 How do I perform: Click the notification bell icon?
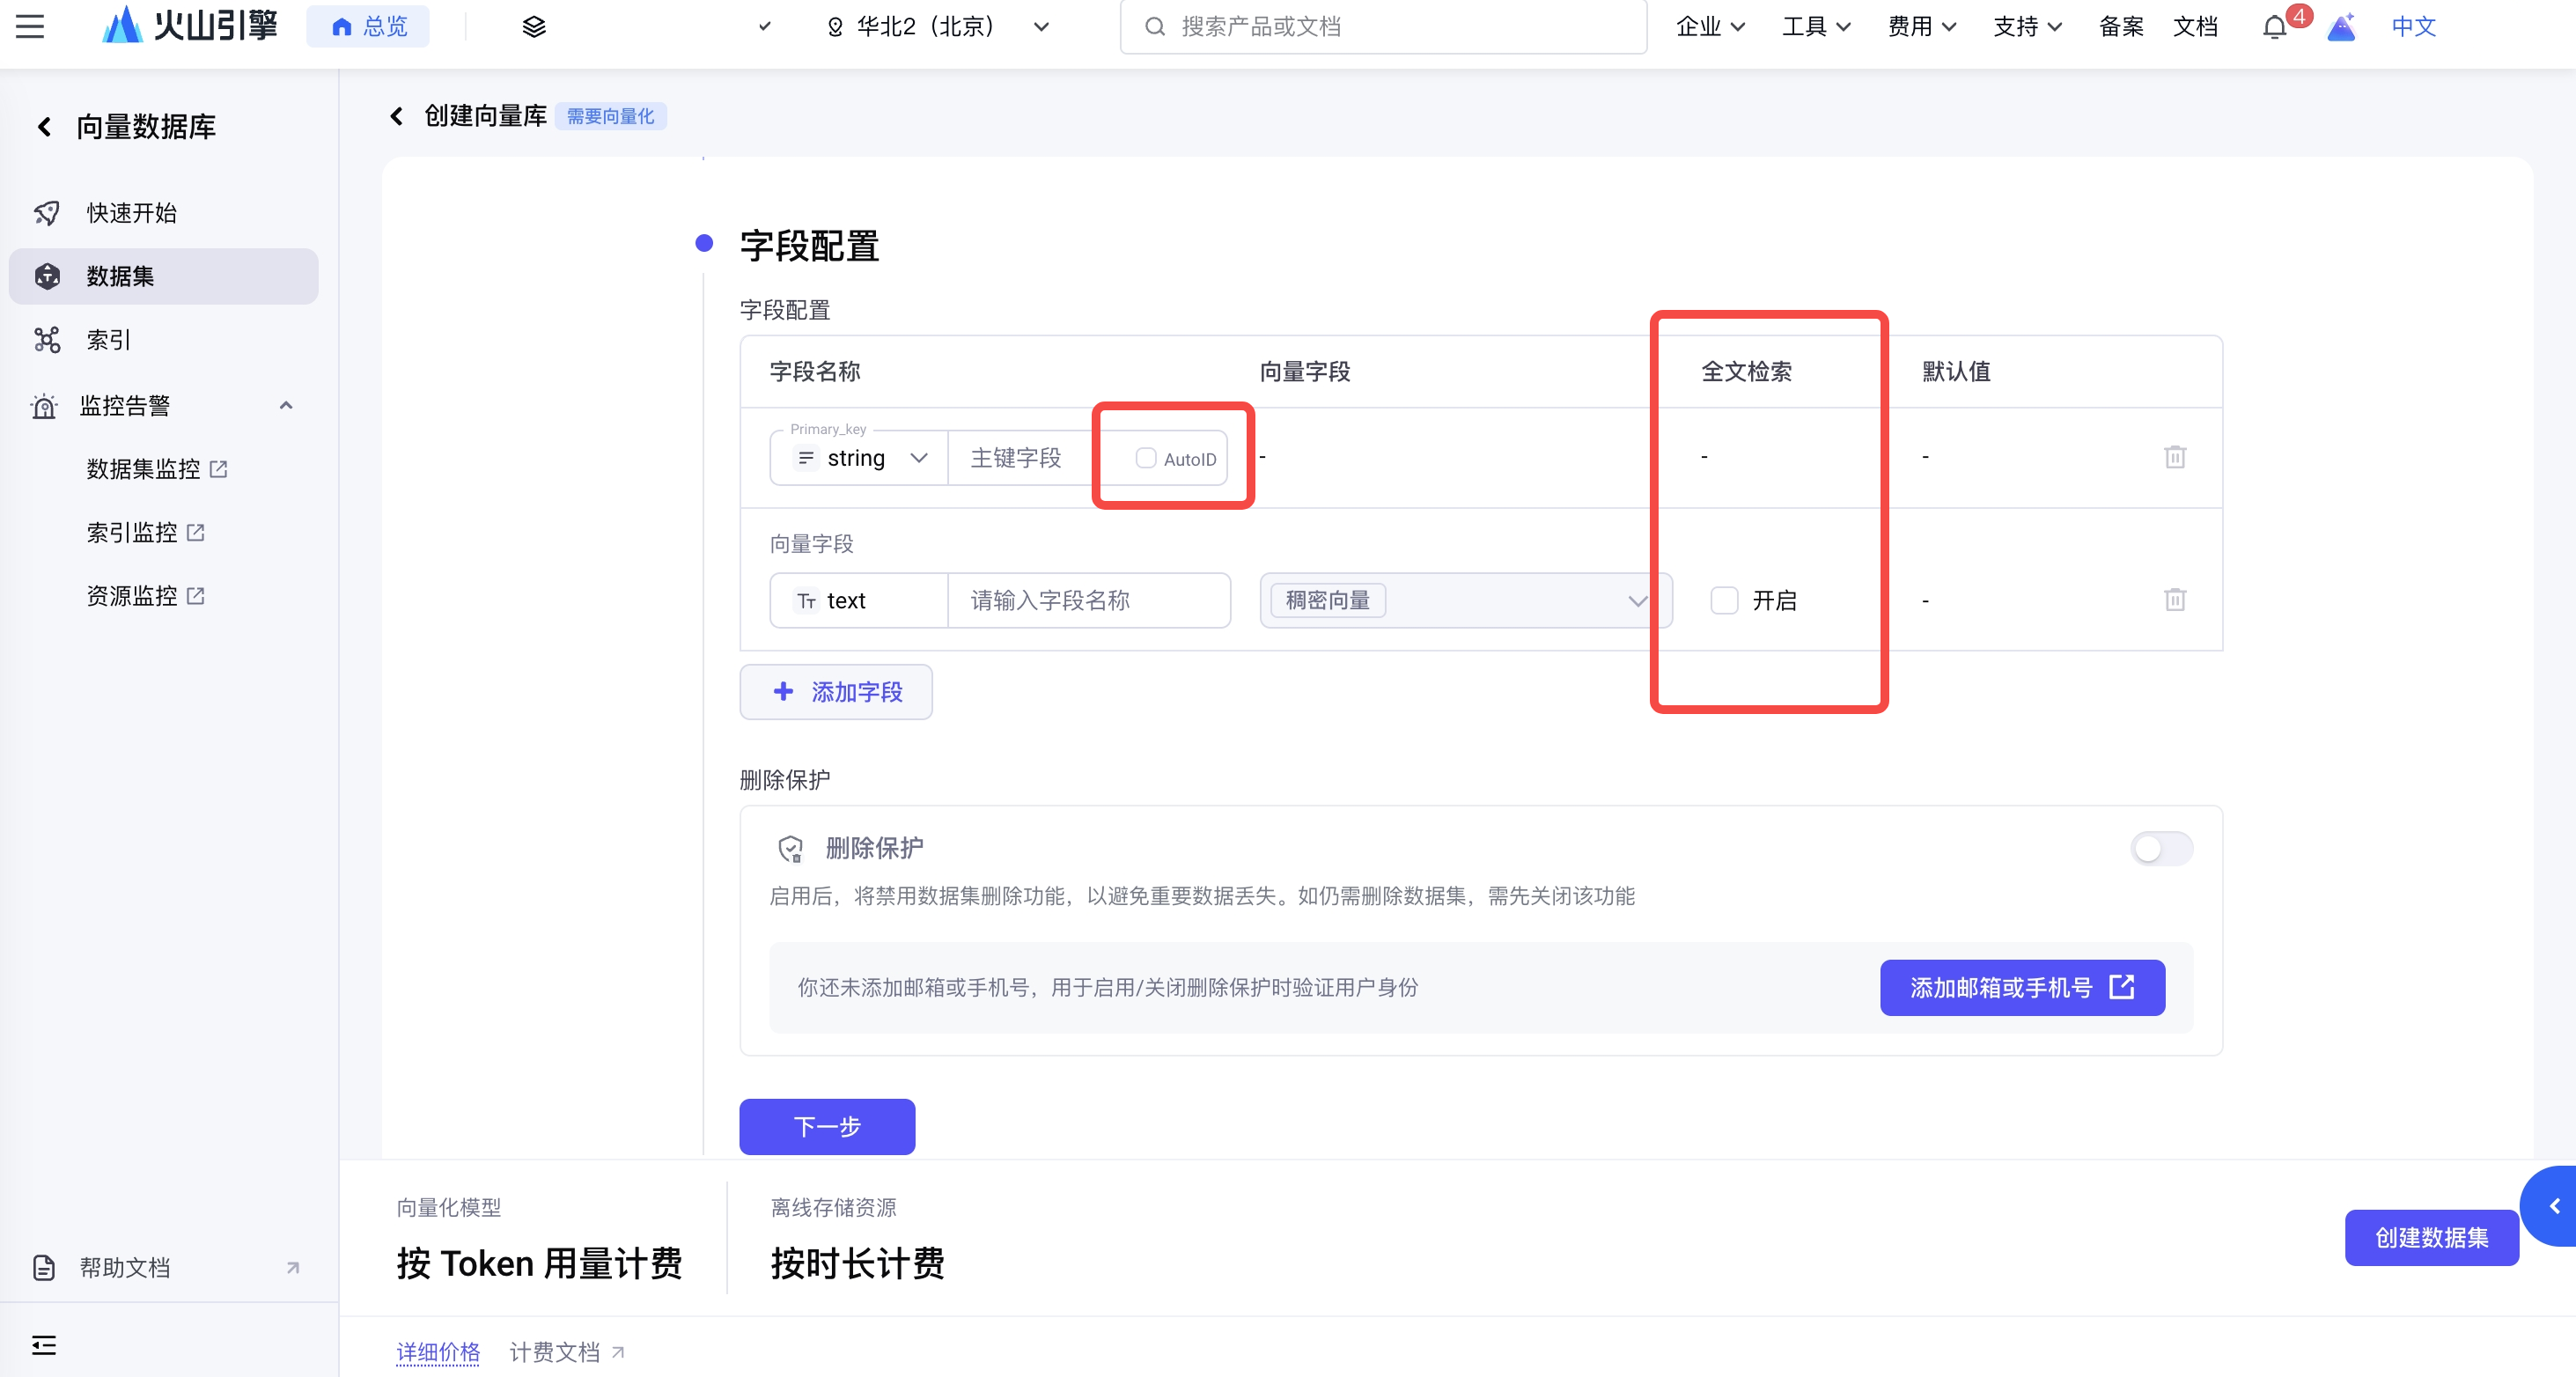tap(2273, 27)
